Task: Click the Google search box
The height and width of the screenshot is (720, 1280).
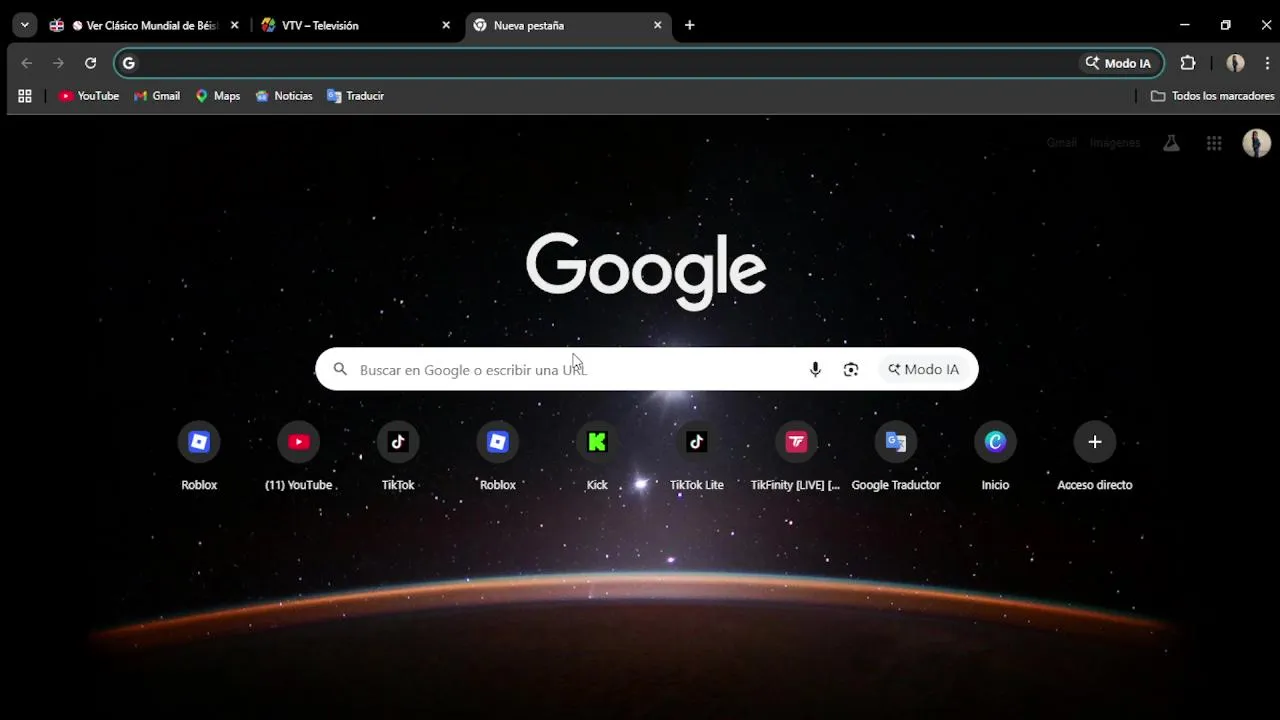Action: click(646, 369)
